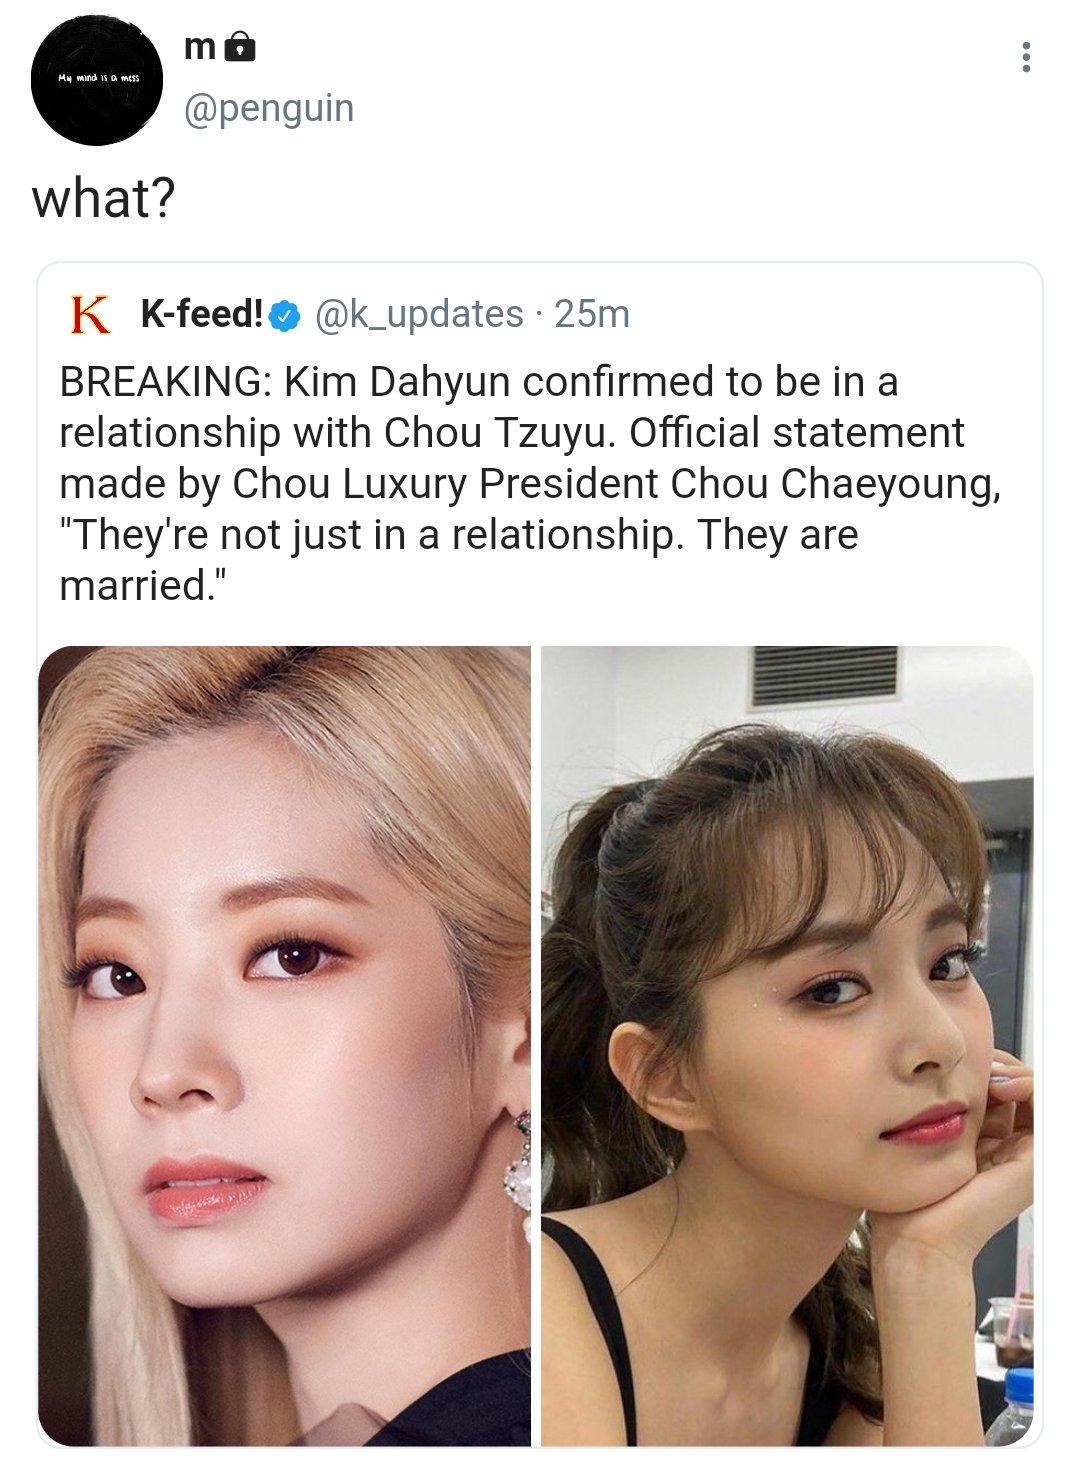View the left photo with blonde hair
This screenshot has height=1473, width=1080.
tap(285, 1046)
